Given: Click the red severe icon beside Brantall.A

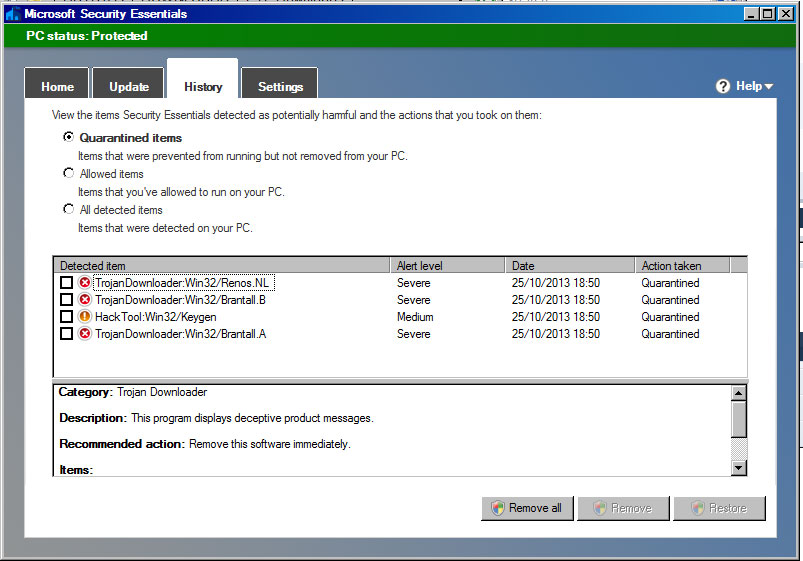Looking at the screenshot, I should click(85, 334).
